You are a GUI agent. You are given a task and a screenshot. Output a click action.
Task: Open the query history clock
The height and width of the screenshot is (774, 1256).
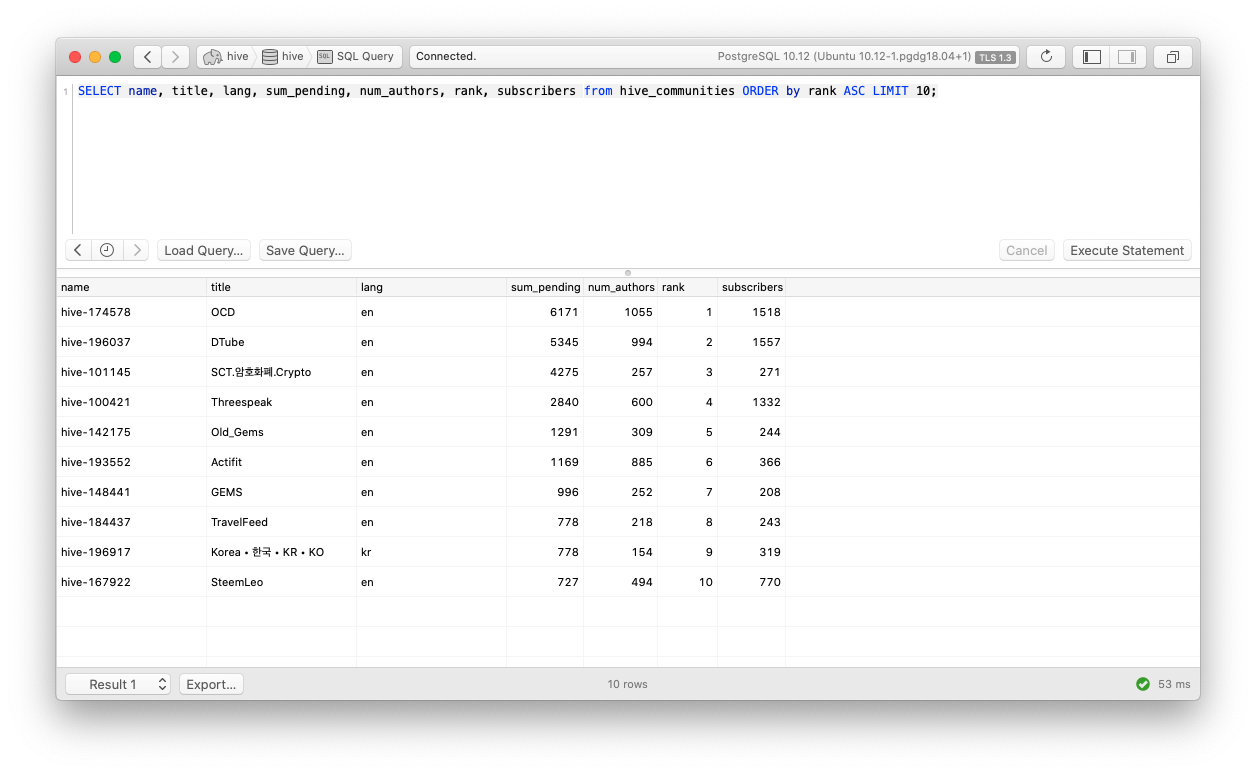pos(107,250)
